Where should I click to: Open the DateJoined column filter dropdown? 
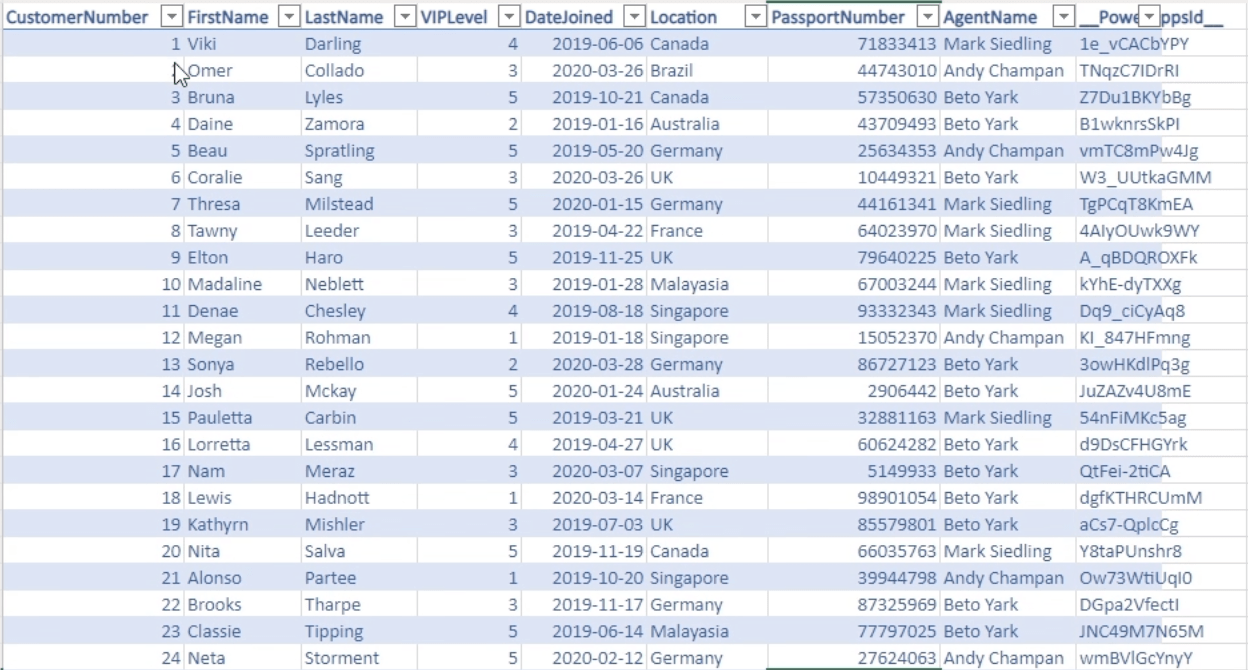[634, 17]
